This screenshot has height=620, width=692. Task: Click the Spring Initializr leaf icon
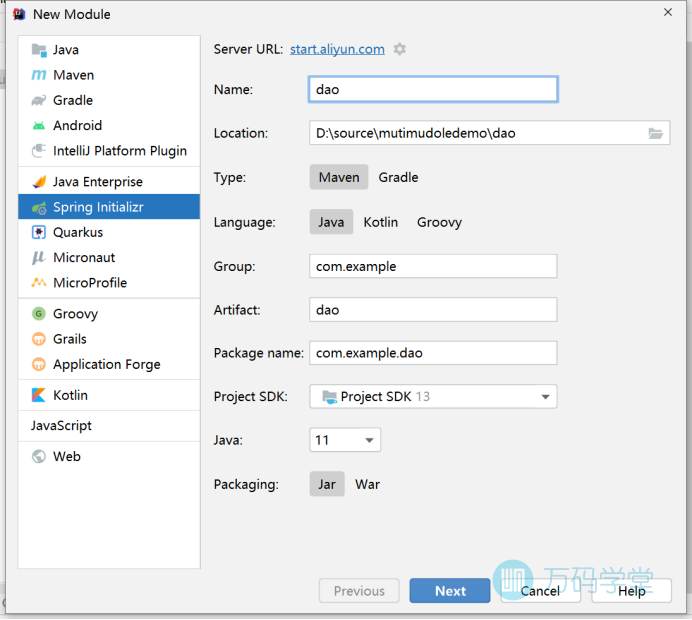(39, 207)
